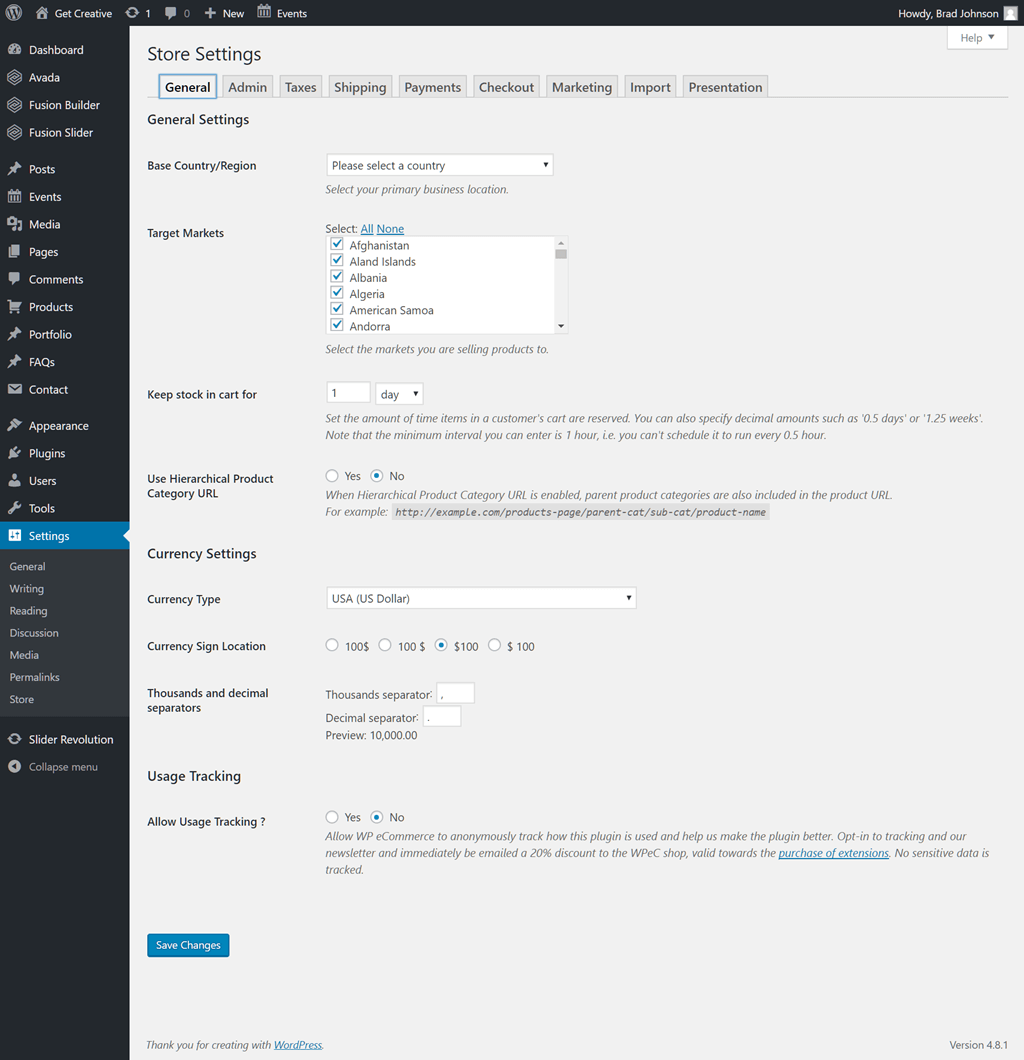1024x1060 pixels.
Task: Switch to the Payments tab
Action: coord(433,87)
